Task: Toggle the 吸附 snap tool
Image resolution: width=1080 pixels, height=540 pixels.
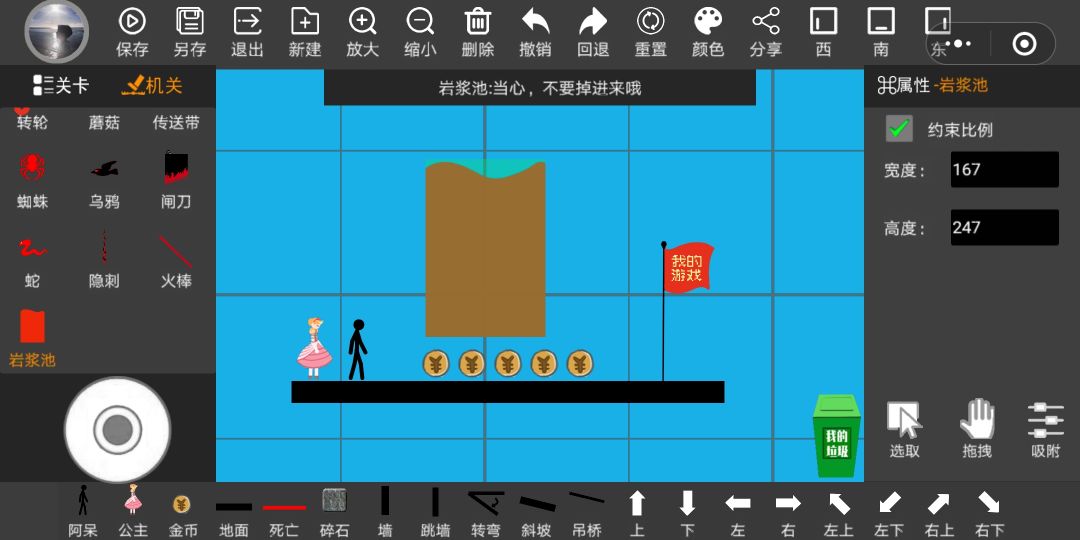Action: click(1046, 430)
